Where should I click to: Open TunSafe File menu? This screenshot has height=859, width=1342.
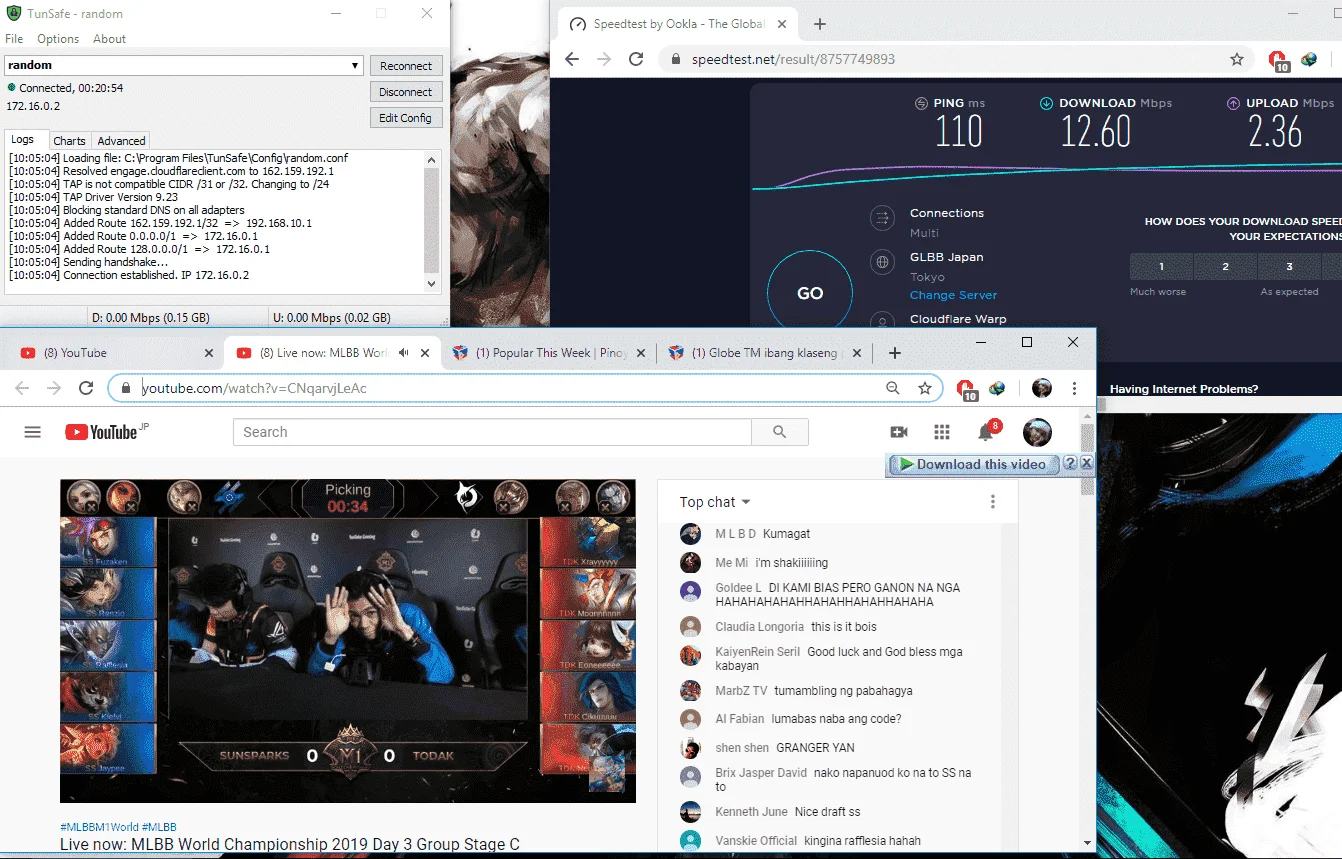pos(14,39)
